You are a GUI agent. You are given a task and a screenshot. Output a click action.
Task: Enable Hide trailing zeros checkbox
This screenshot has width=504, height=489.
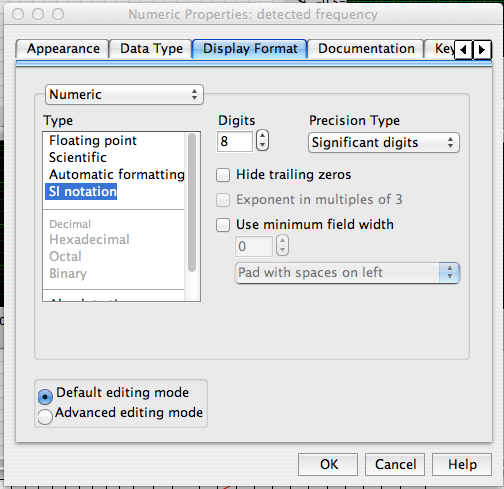(x=223, y=175)
